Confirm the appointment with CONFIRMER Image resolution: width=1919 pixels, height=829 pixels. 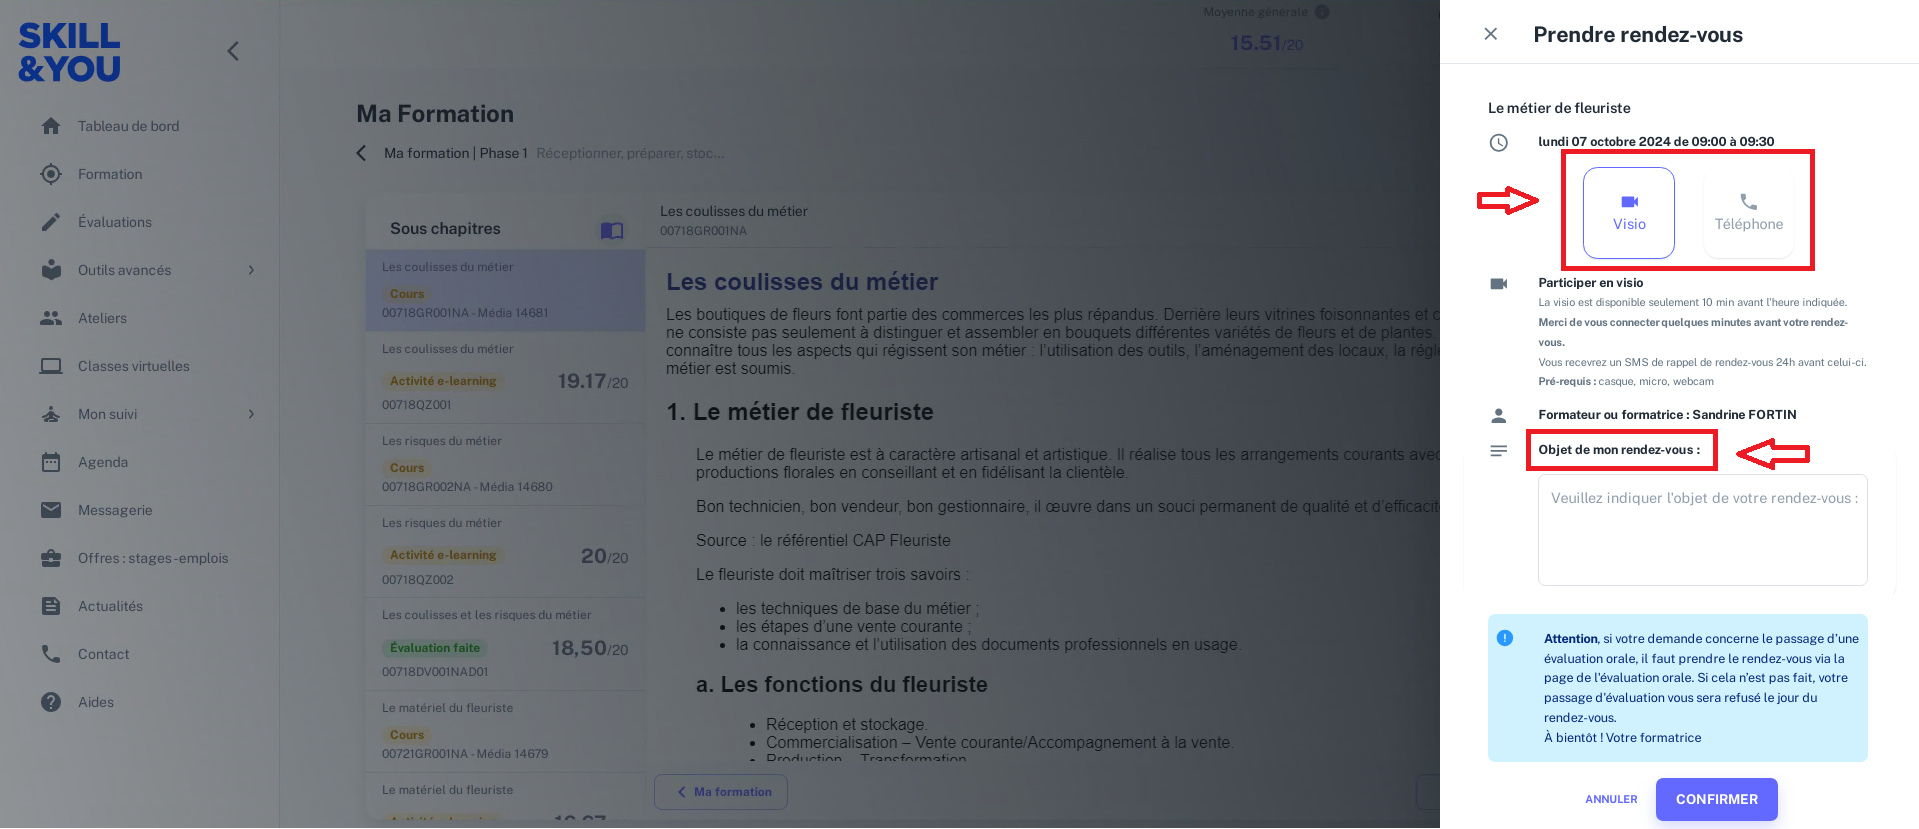click(x=1716, y=799)
